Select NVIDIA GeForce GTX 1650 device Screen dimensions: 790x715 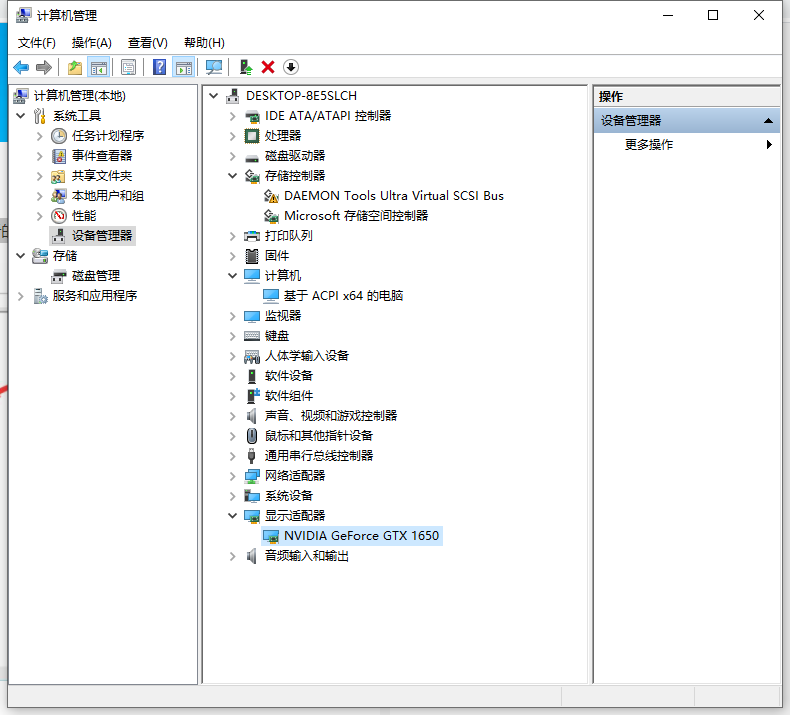click(x=361, y=535)
